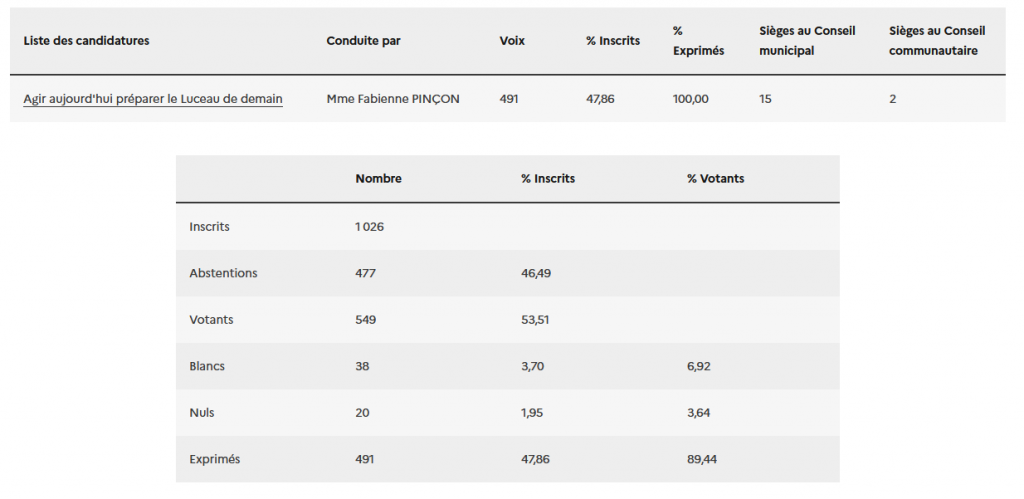Click the Exprimés row label
This screenshot has width=1024, height=499.
click(x=214, y=460)
